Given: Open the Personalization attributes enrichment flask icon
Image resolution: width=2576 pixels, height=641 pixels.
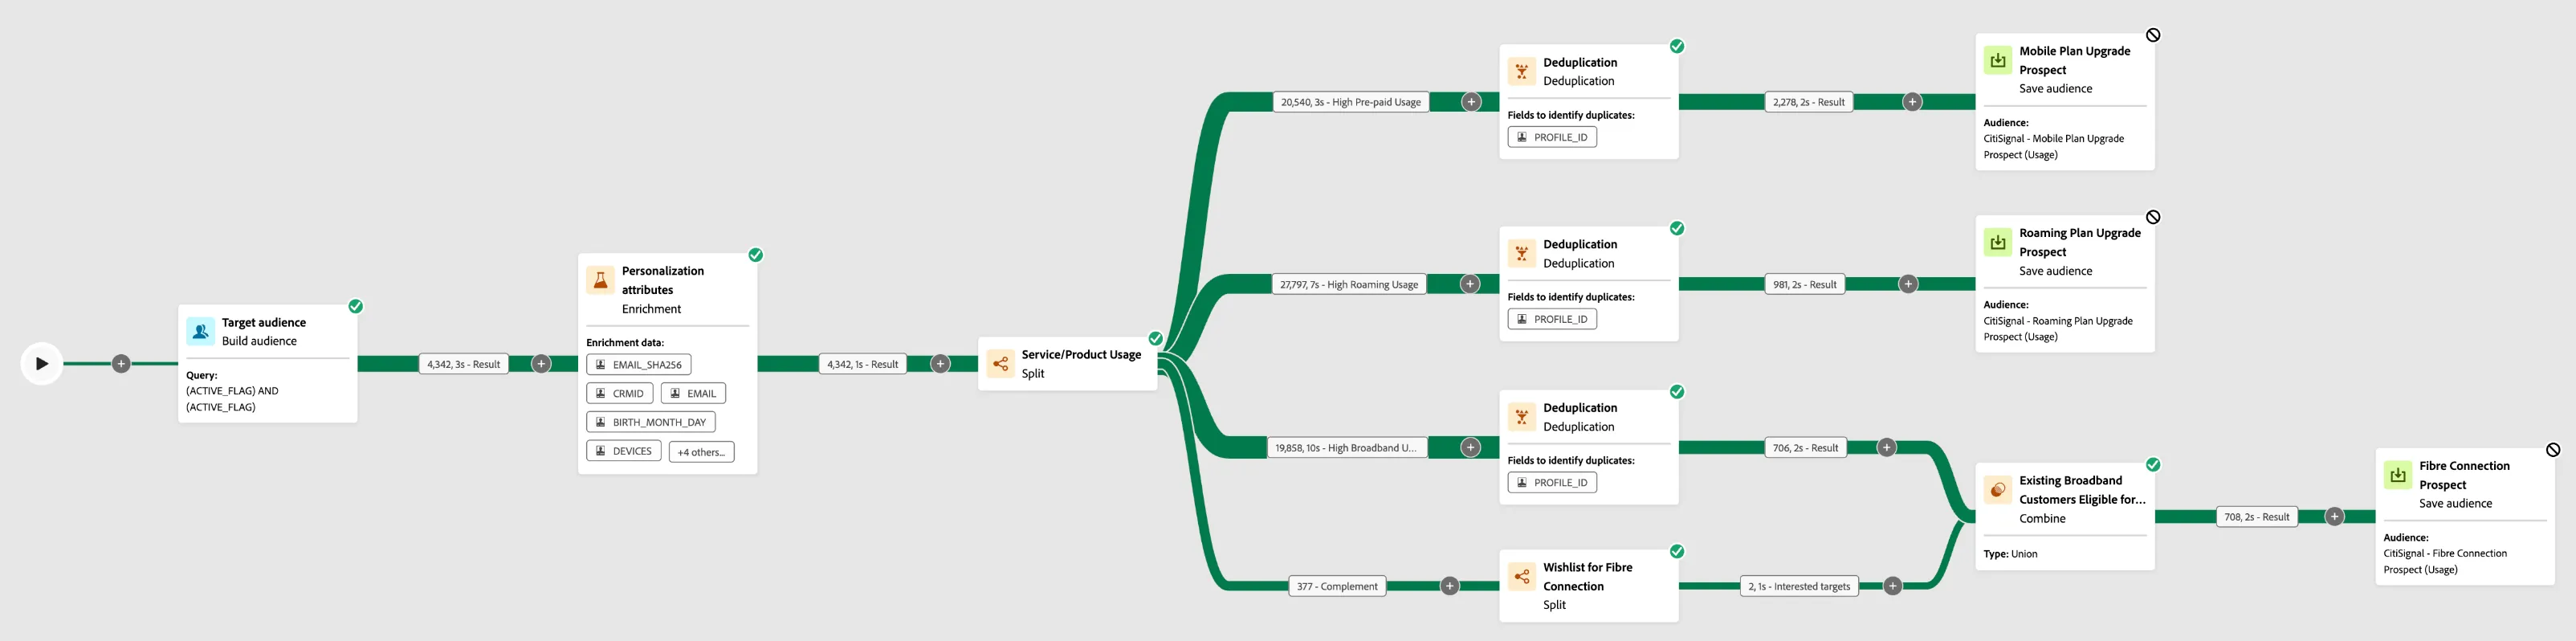Looking at the screenshot, I should coord(600,280).
